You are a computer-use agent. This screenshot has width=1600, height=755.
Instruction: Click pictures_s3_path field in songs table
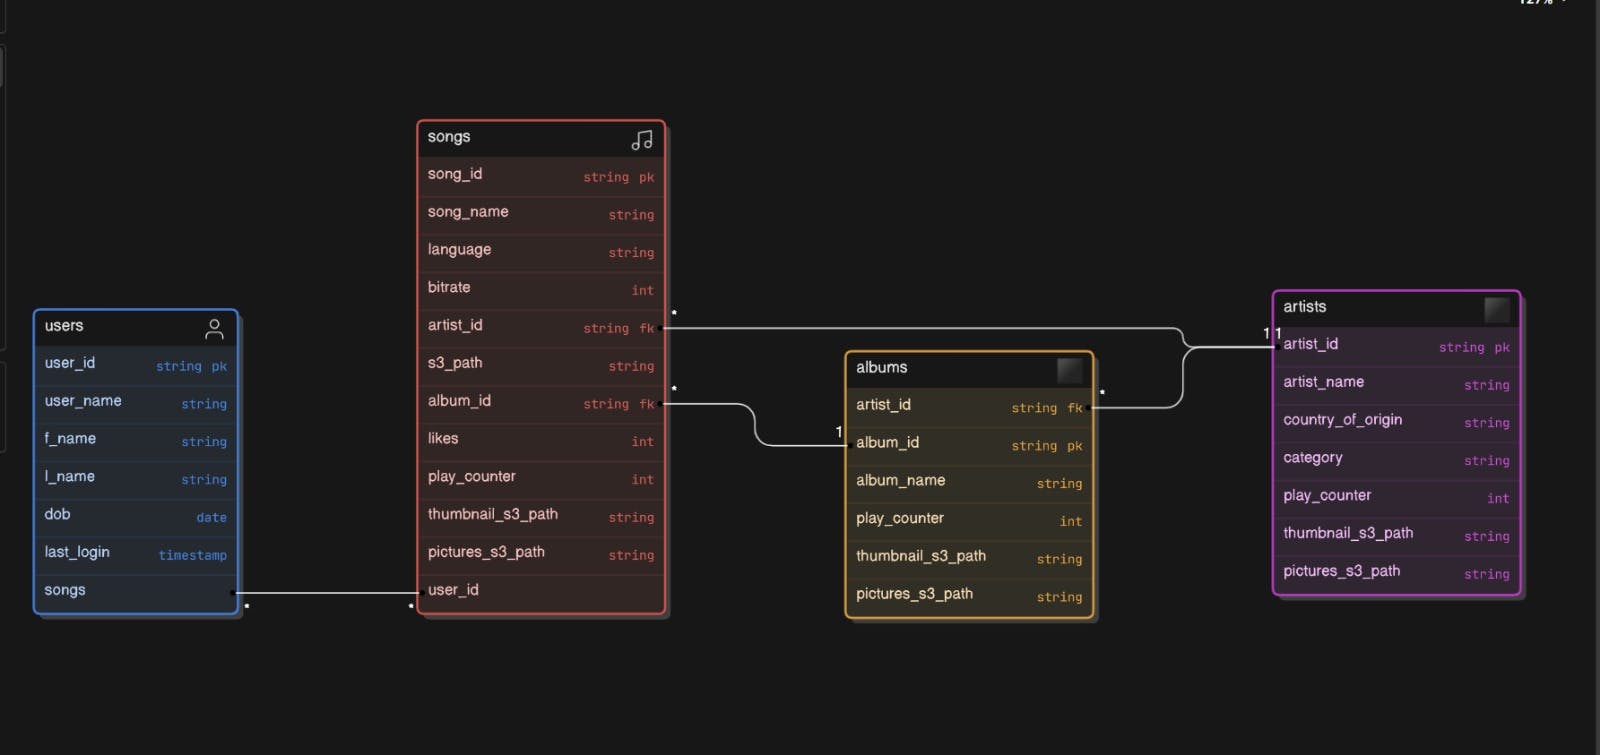(x=541, y=555)
